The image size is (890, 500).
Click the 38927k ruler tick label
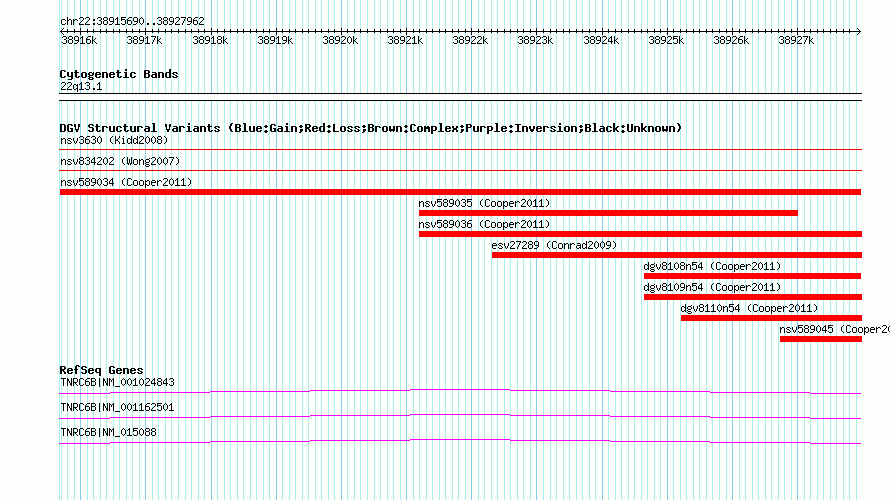(x=796, y=40)
